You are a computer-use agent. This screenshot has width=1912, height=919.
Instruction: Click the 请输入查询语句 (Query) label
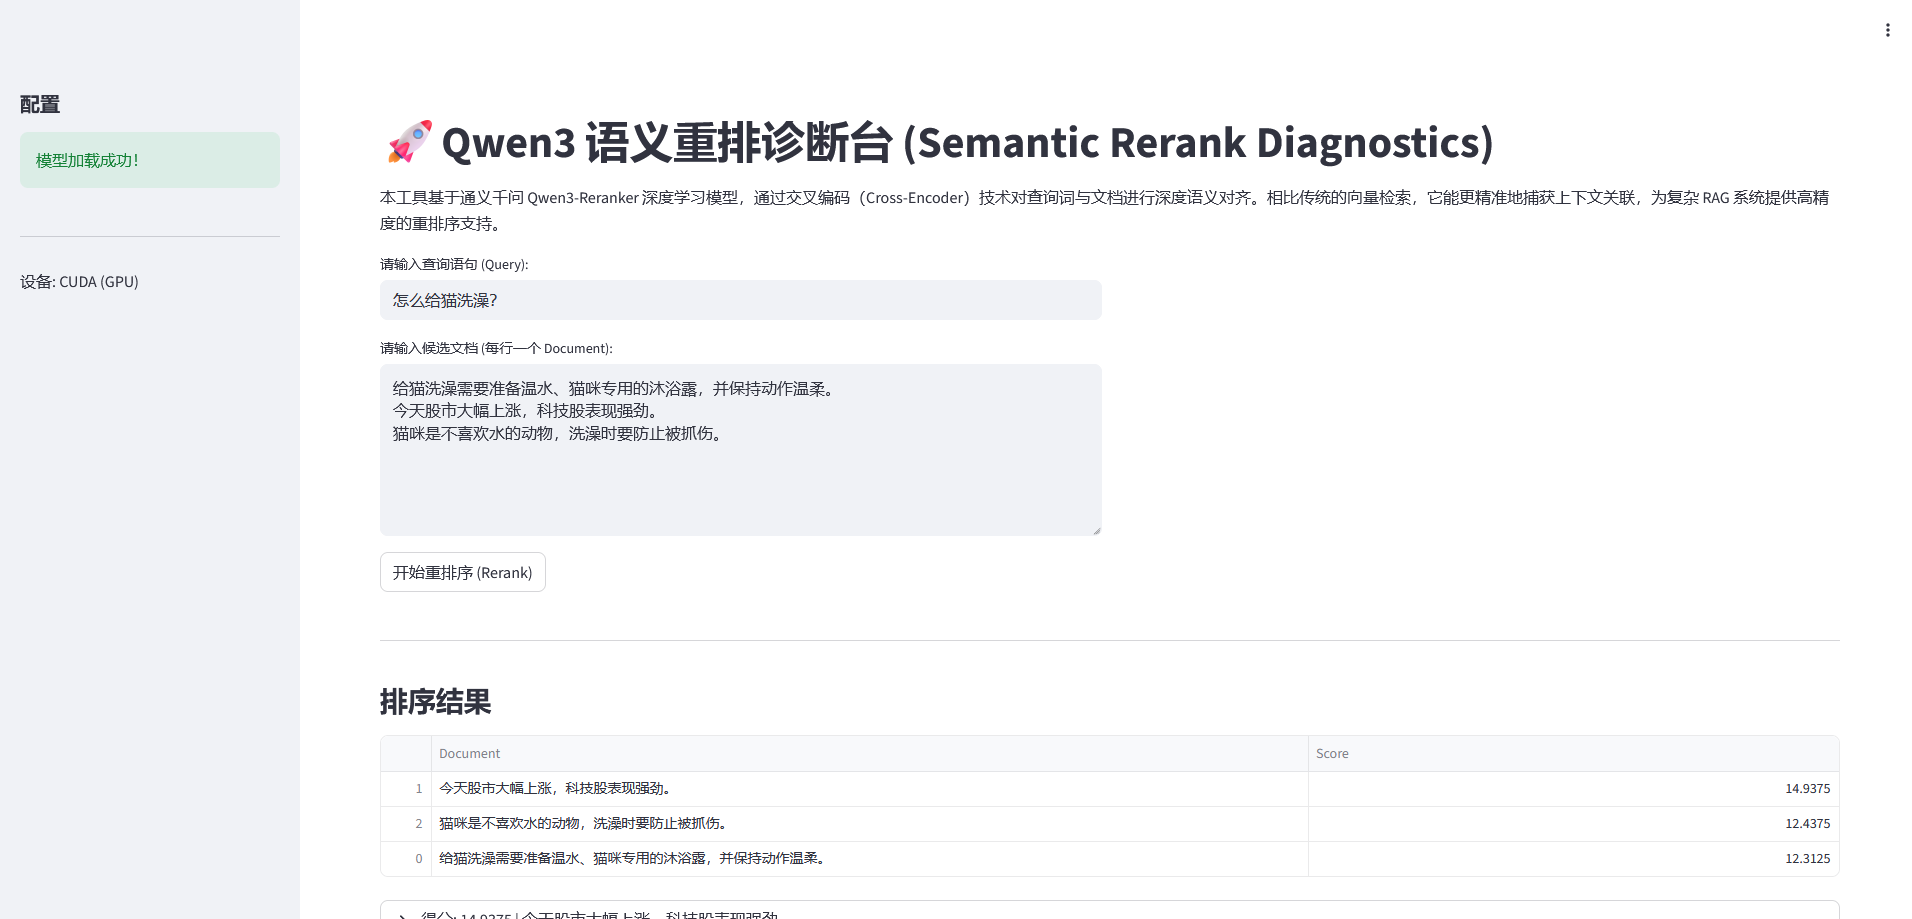(454, 264)
